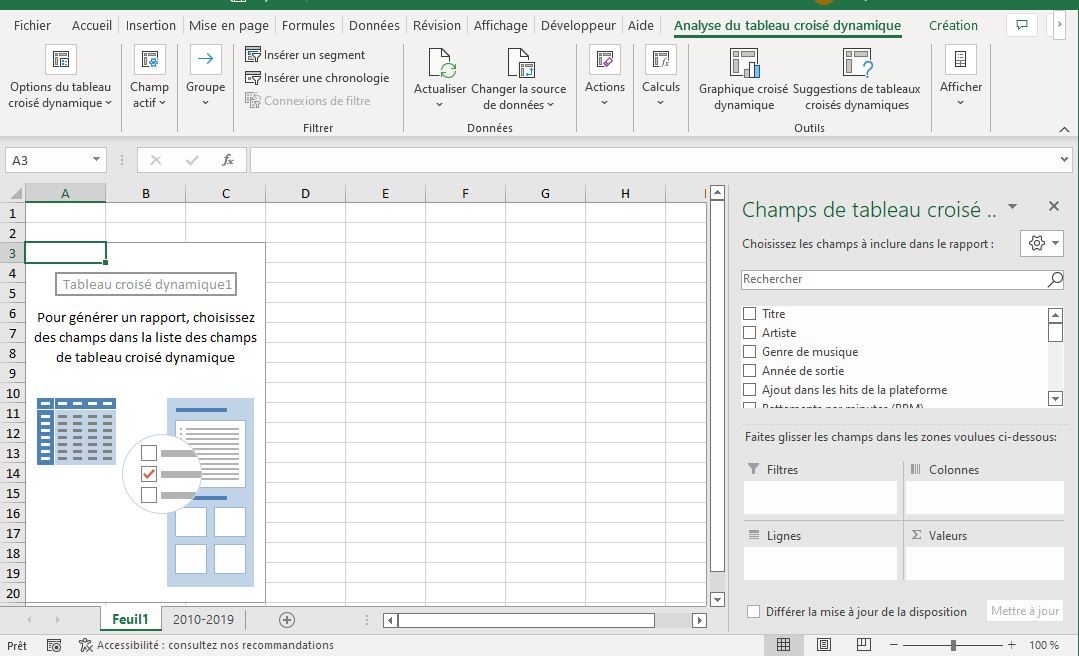Image resolution: width=1079 pixels, height=656 pixels.
Task: Add a new sheet with plus icon
Action: pos(287,620)
